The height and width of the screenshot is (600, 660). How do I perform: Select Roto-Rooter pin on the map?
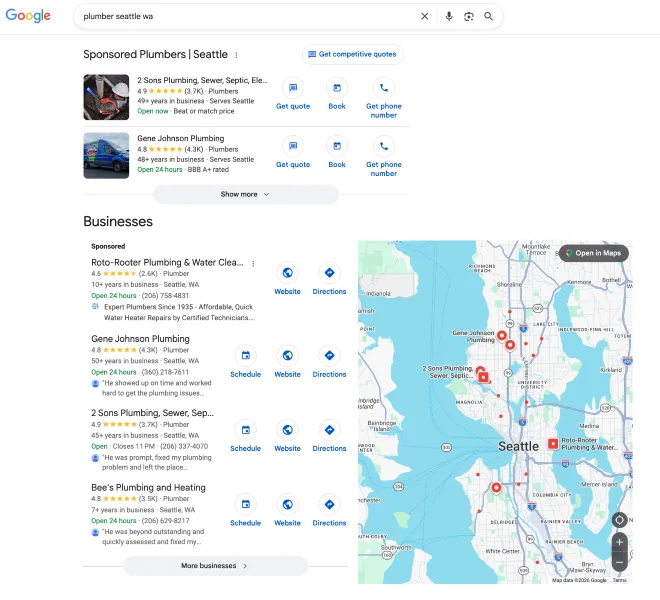(x=553, y=444)
